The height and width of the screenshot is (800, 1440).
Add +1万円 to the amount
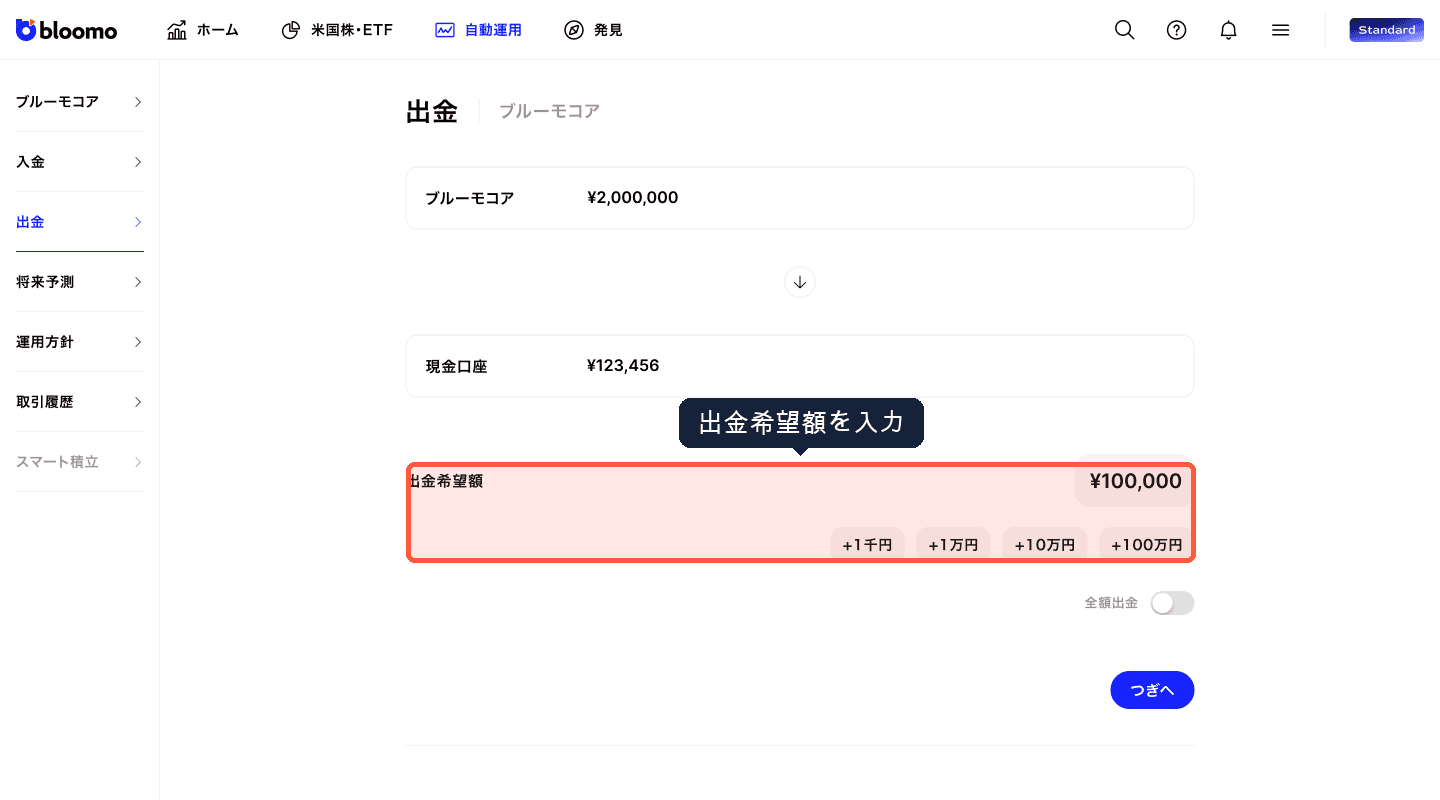(x=953, y=545)
